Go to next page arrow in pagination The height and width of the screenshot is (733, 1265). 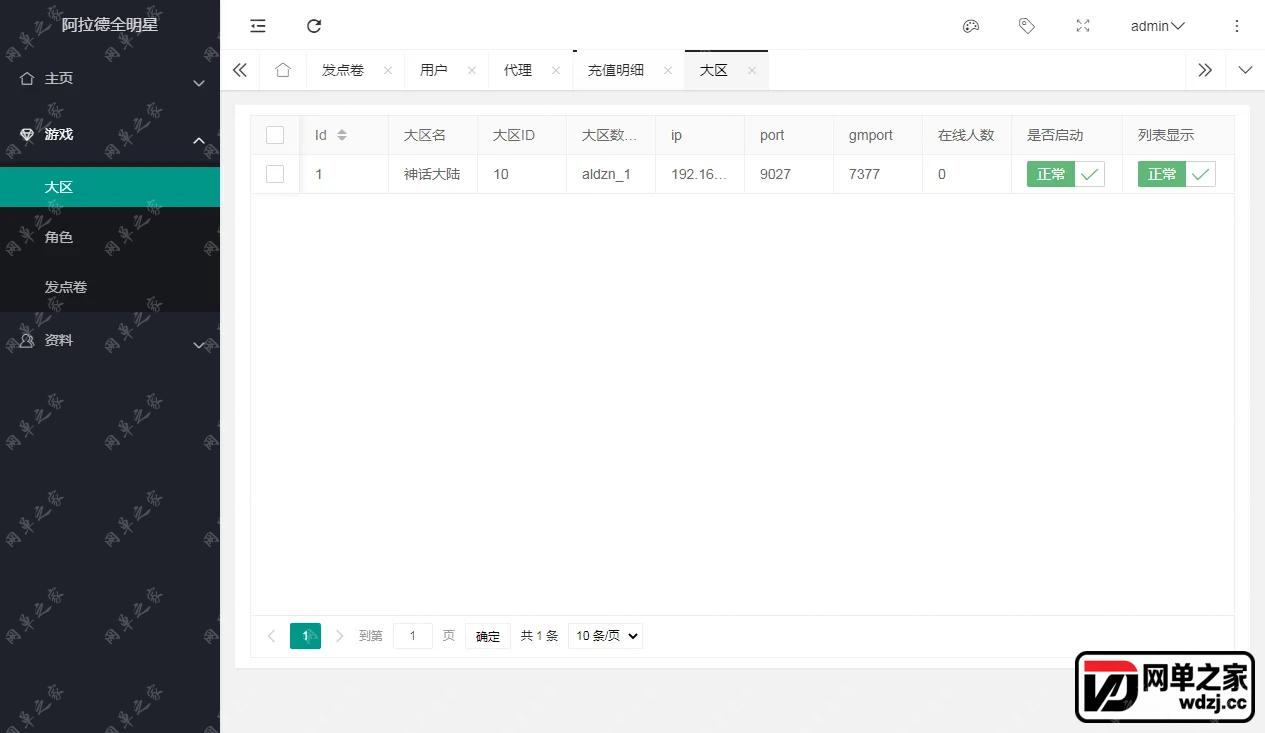click(340, 636)
